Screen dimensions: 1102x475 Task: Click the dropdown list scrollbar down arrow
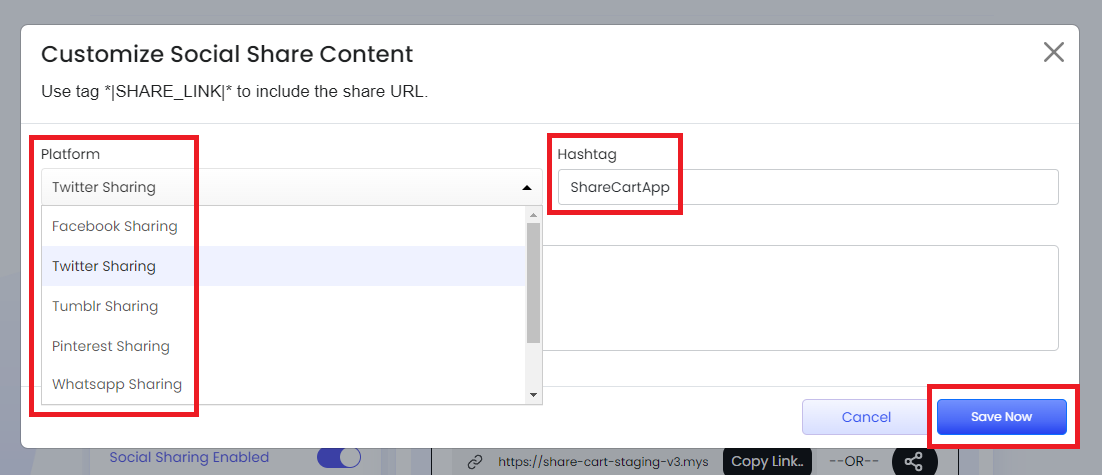[x=533, y=396]
